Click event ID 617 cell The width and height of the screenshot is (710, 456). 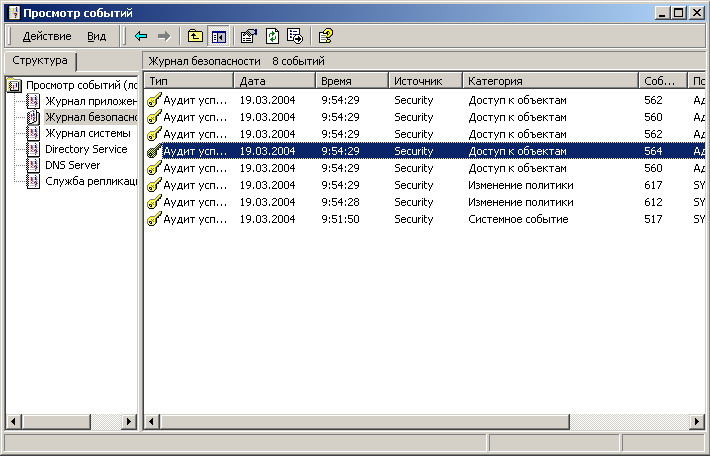coord(653,185)
